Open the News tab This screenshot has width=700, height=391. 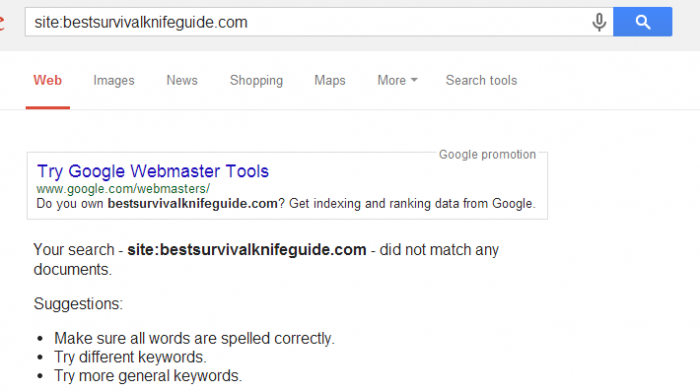(182, 80)
